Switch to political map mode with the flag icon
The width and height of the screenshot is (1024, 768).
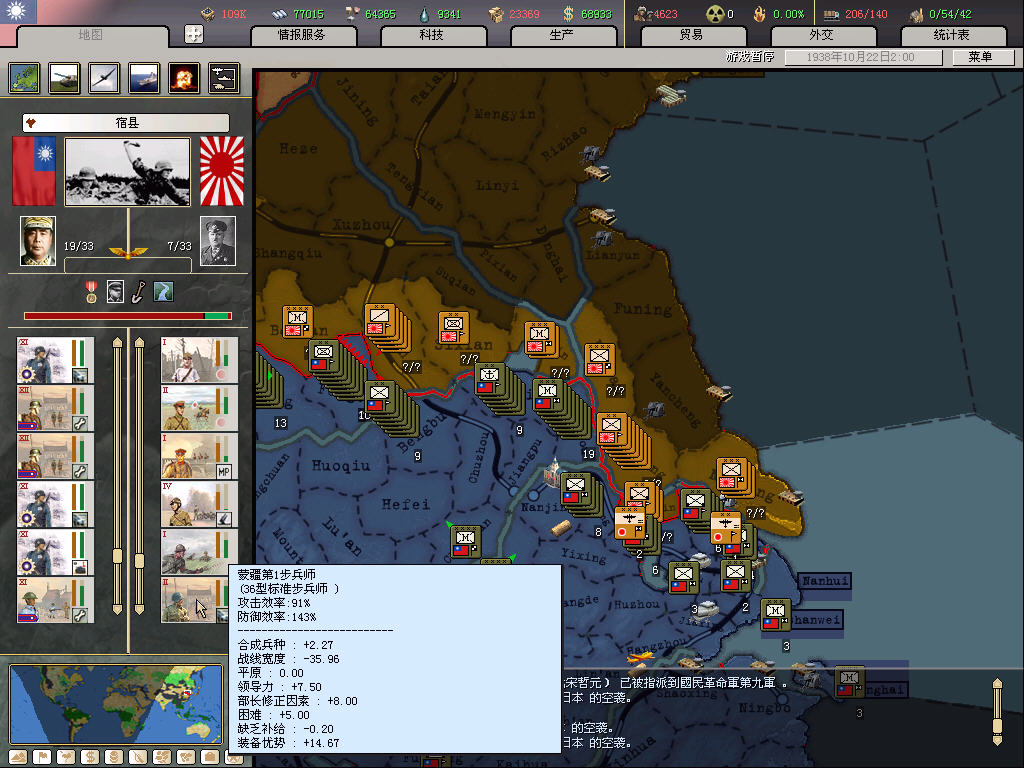(42, 758)
